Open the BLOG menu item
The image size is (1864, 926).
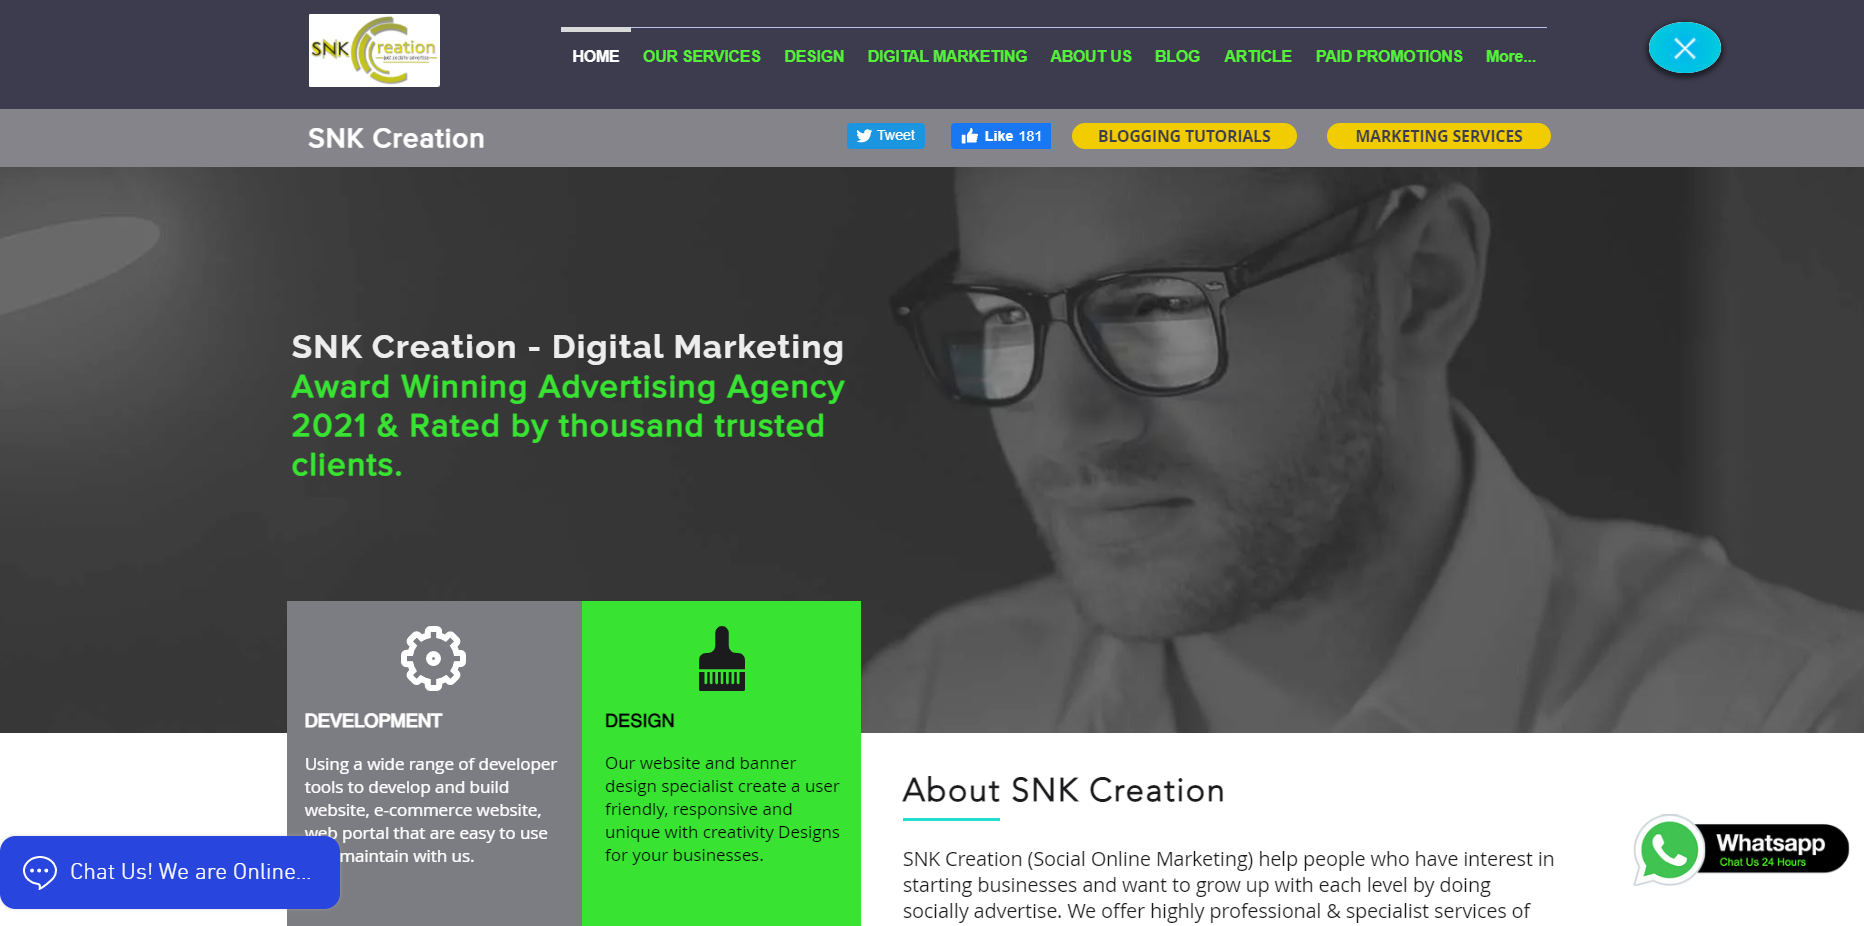(x=1177, y=57)
